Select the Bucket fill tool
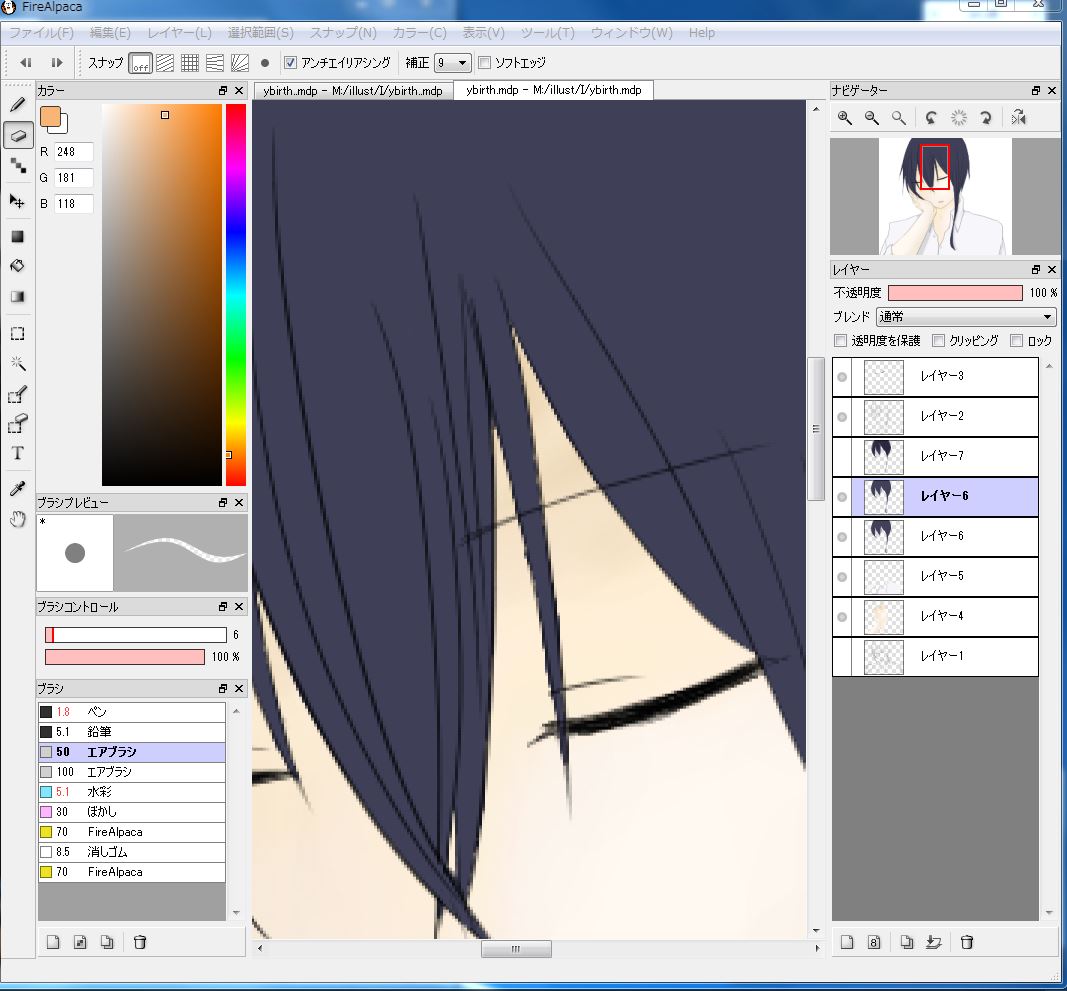Viewport: 1067px width, 991px height. [17, 266]
